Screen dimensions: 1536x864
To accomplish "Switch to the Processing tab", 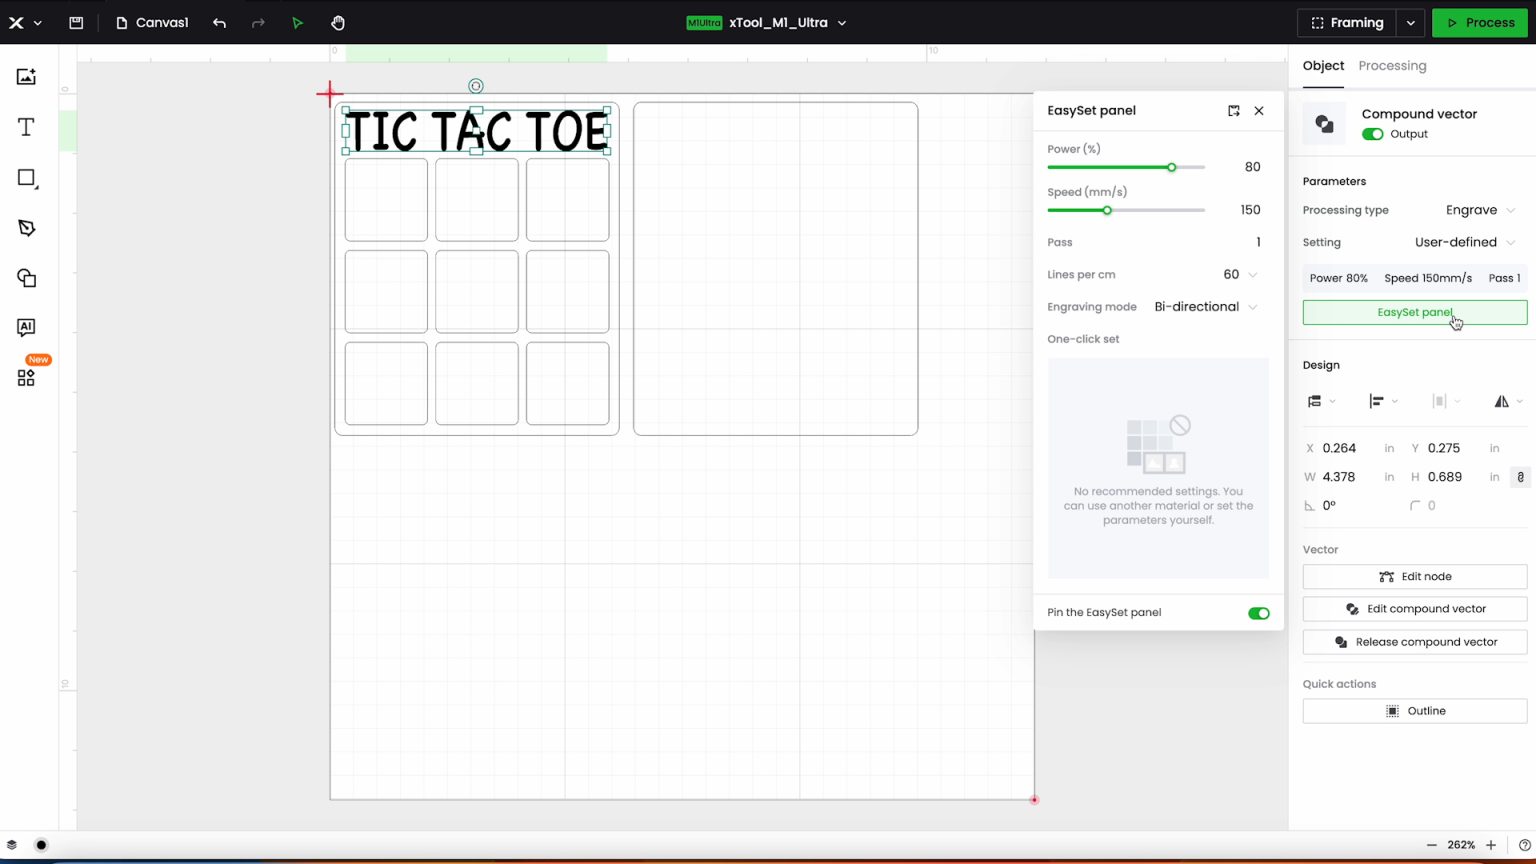I will [x=1392, y=66].
